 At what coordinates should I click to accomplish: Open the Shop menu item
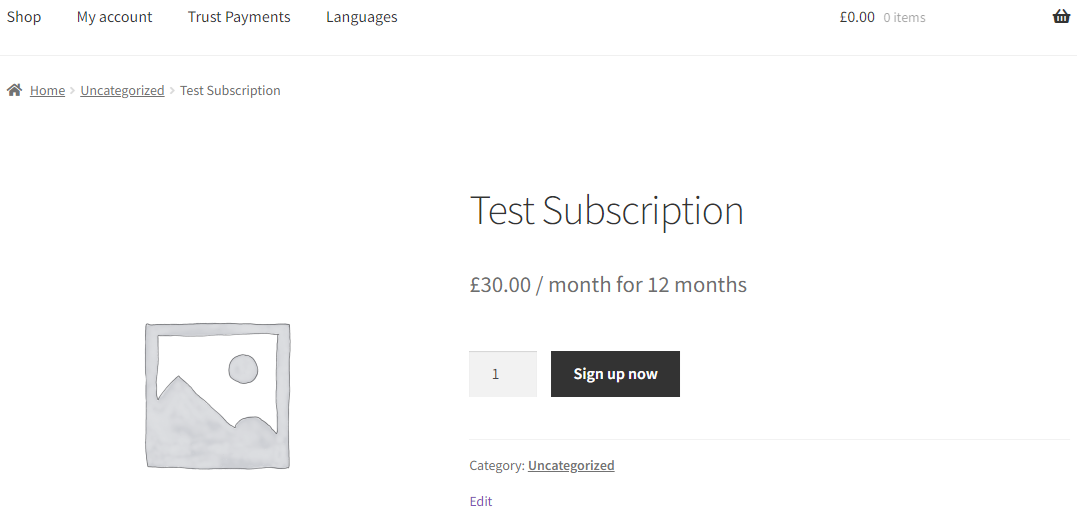(24, 17)
